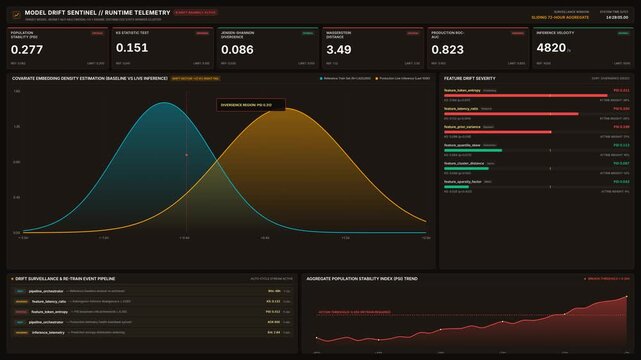Click green status badge on Inference Velocity card
641x360 pixels.
tap(623, 33)
